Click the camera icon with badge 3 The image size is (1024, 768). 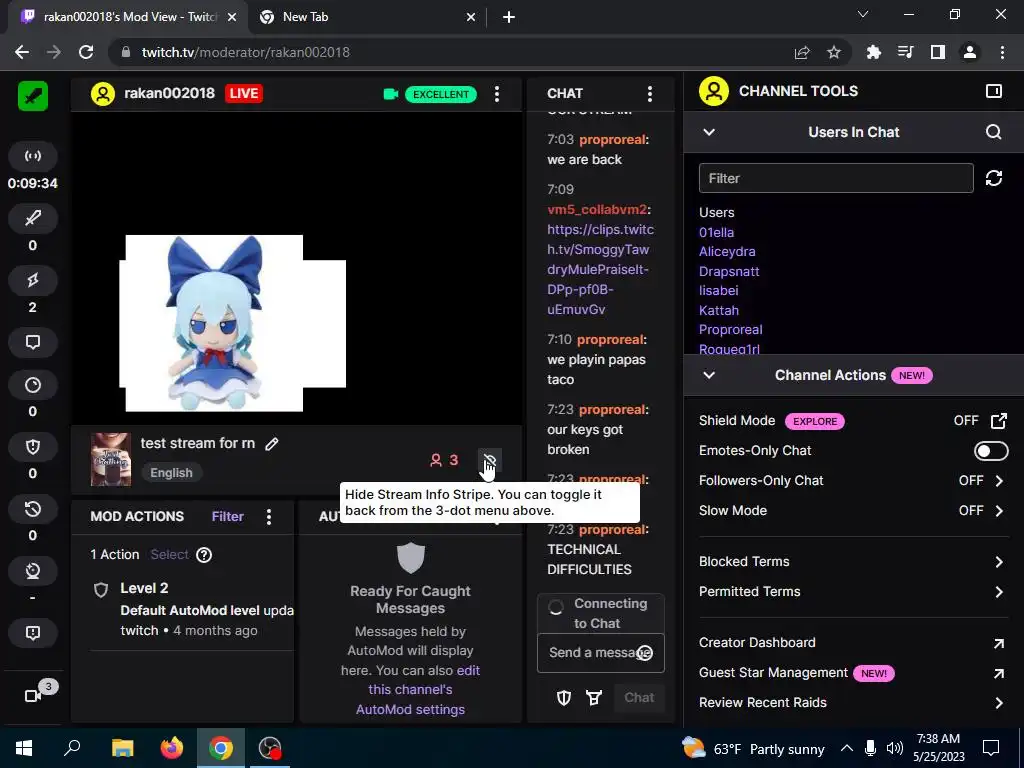tap(33, 696)
